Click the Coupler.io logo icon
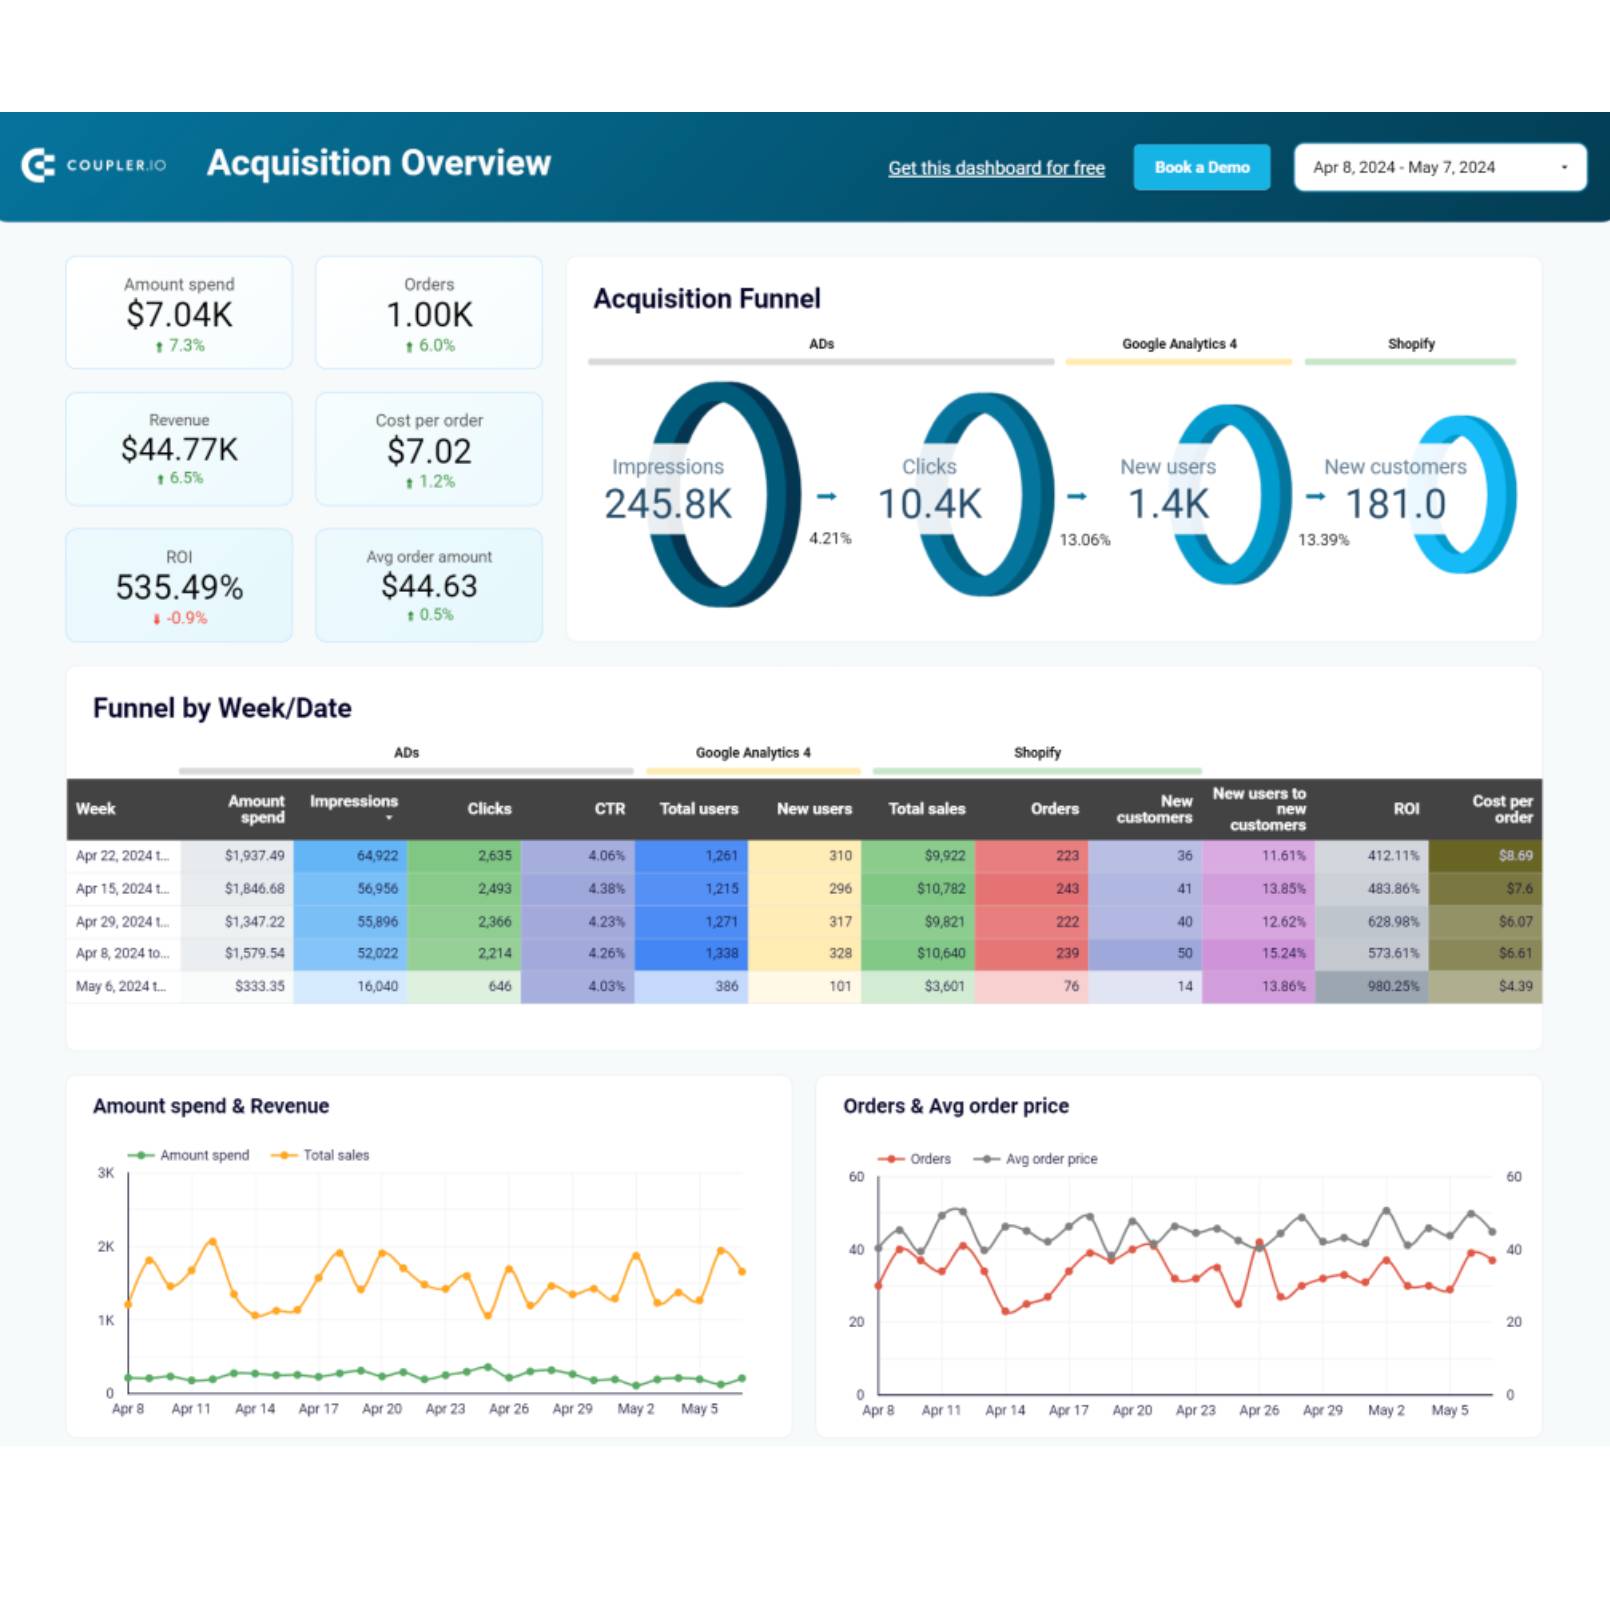The width and height of the screenshot is (1610, 1610). click(x=38, y=165)
